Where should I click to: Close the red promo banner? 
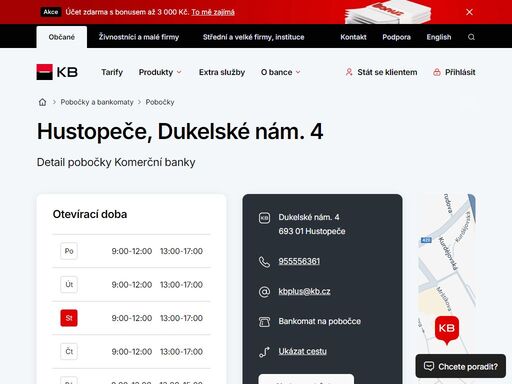click(469, 12)
